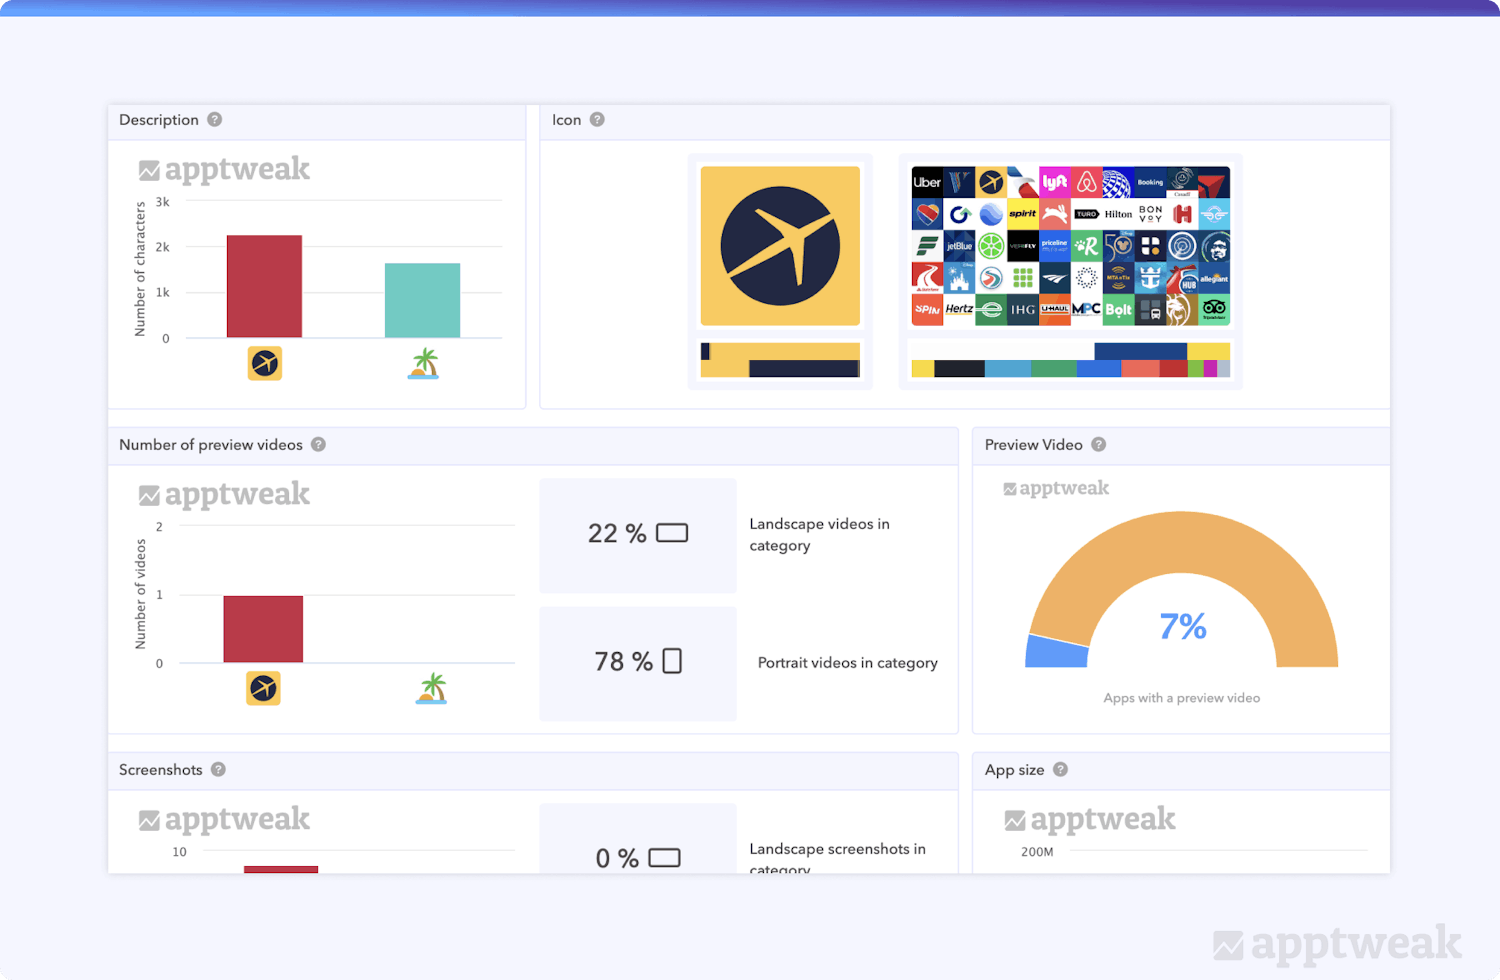
Task: Click the teal bar in Description chart
Action: point(422,300)
